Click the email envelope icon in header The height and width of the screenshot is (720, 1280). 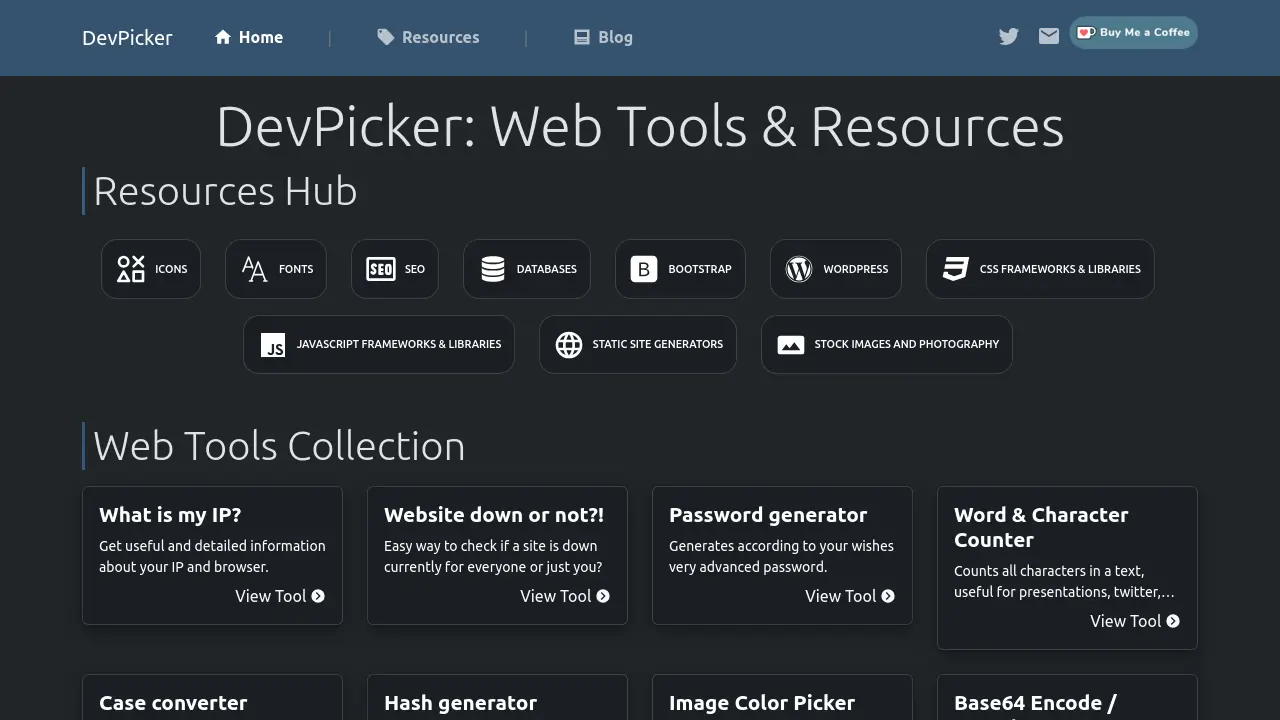(x=1049, y=37)
